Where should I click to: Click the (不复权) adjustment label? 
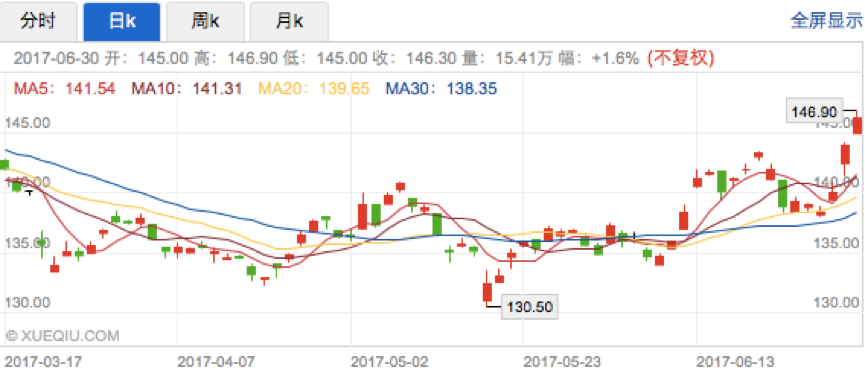(x=681, y=58)
